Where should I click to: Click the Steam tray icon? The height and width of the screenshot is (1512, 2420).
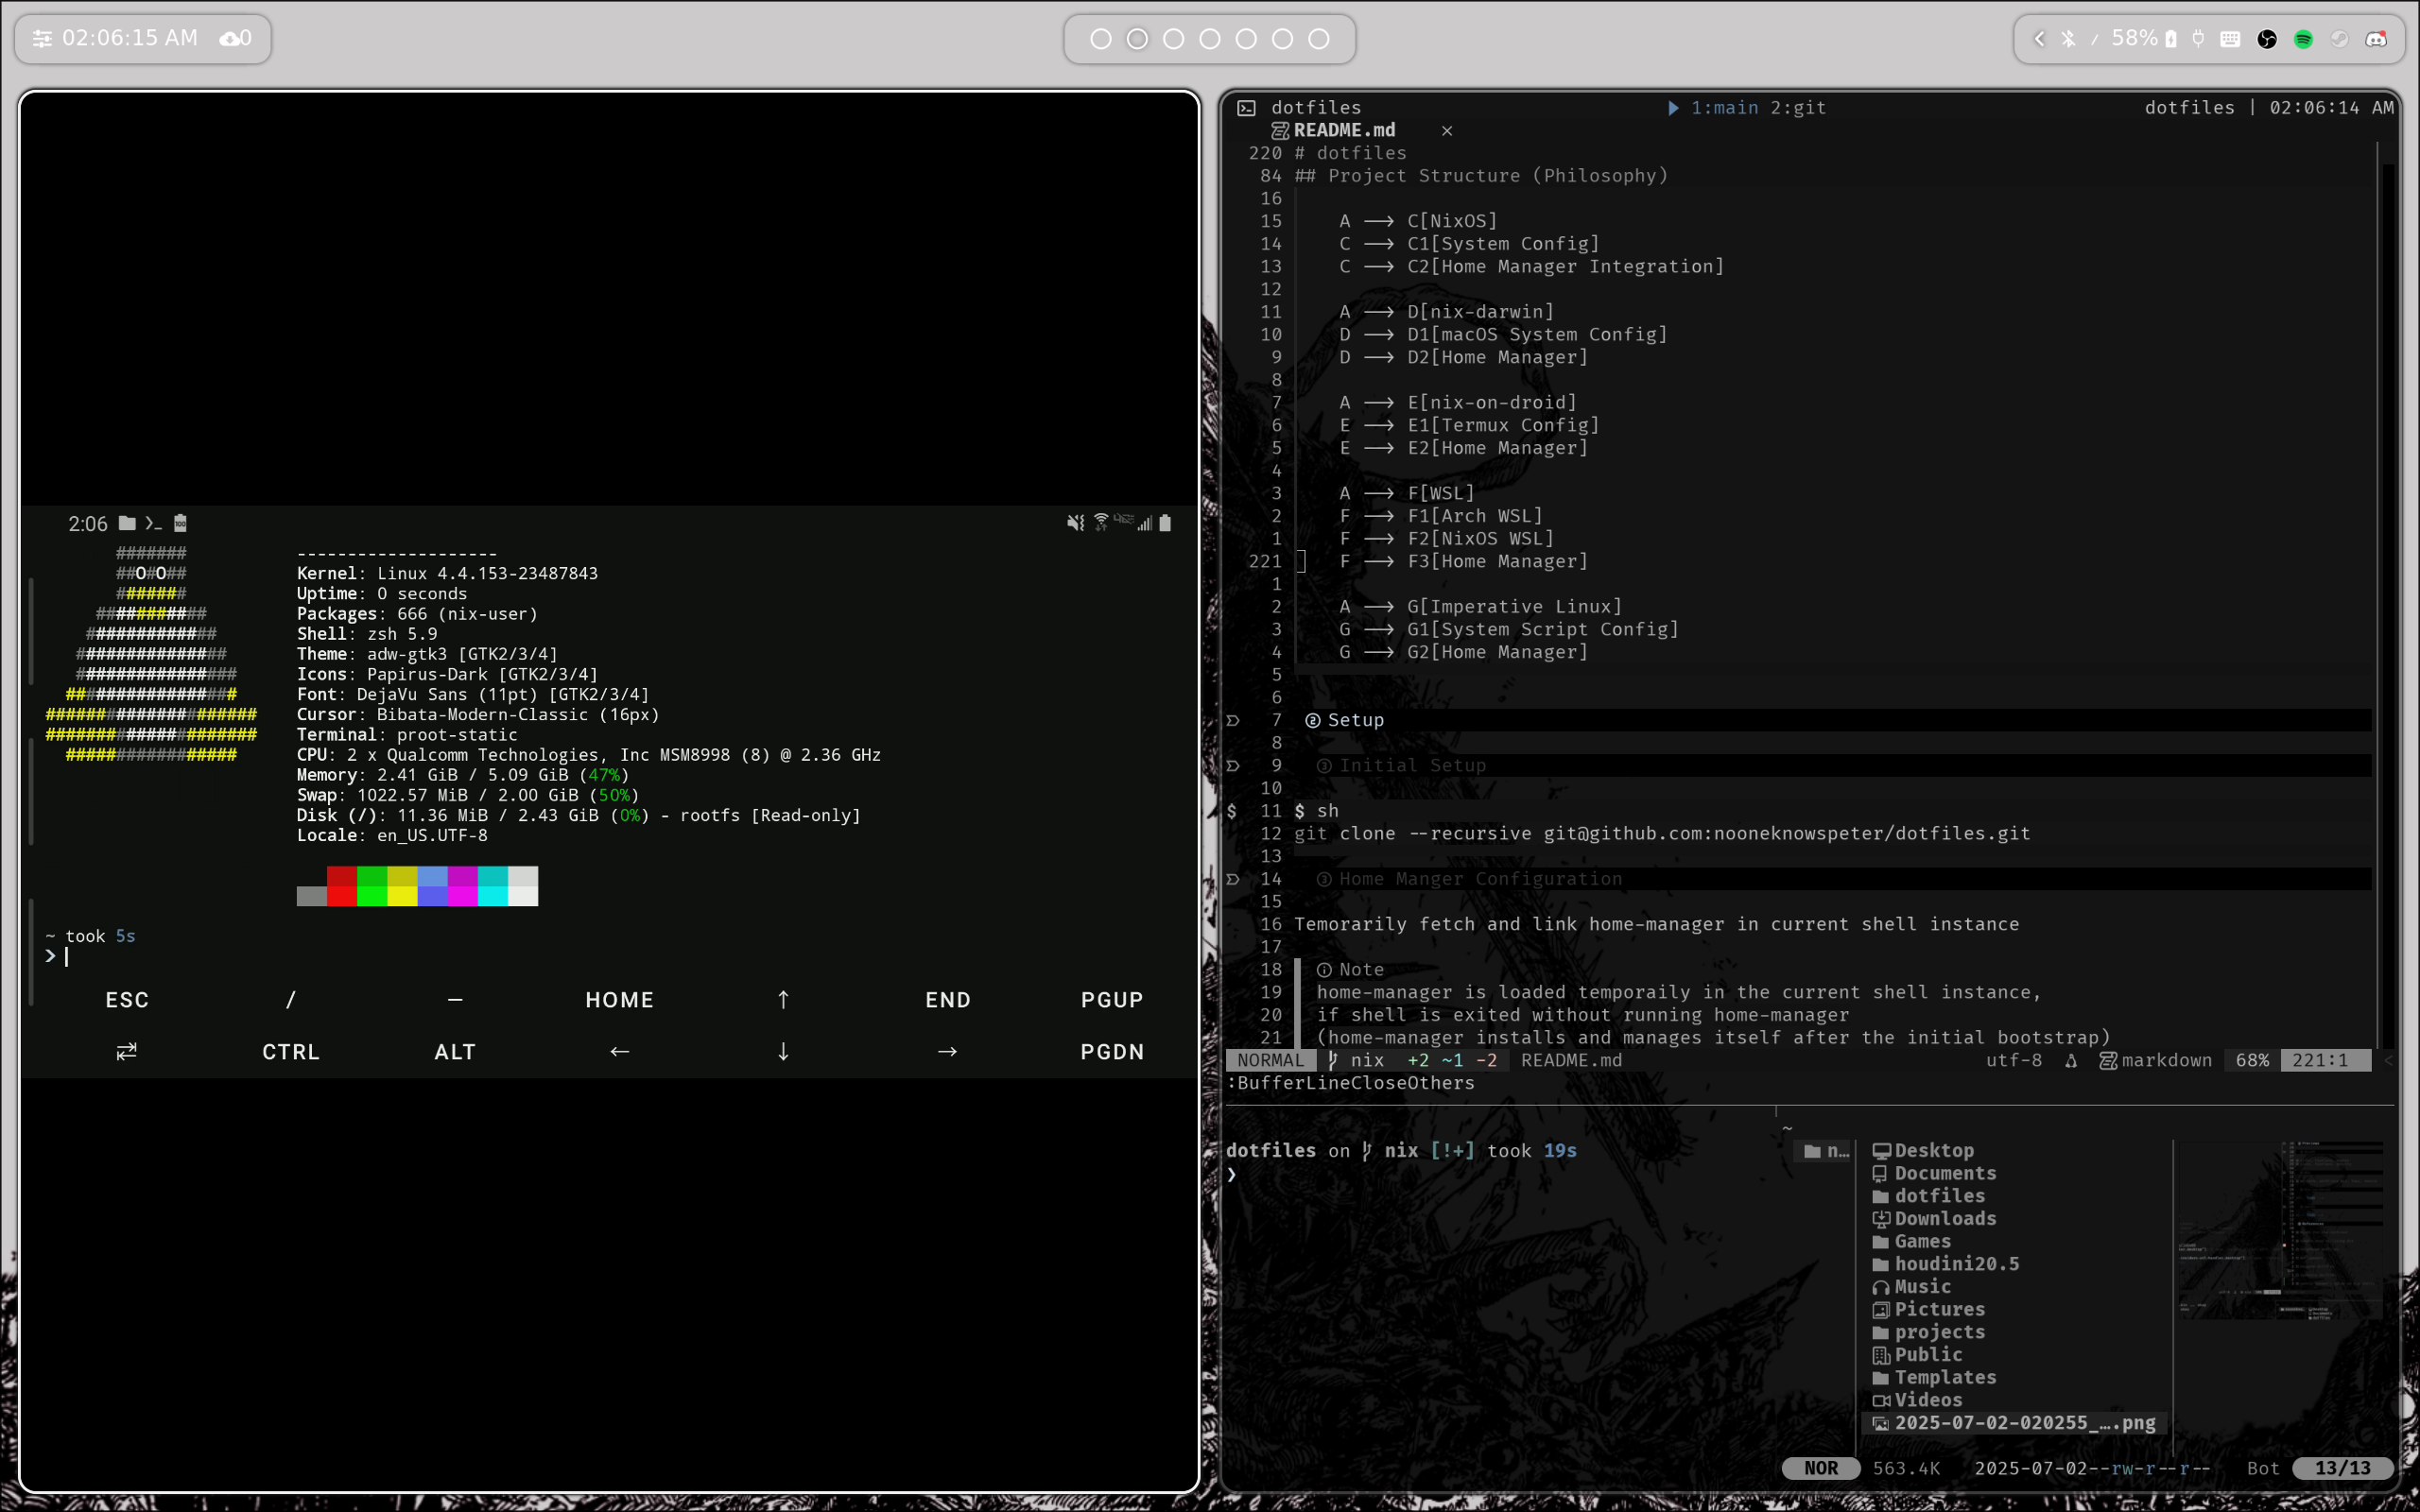(x=2339, y=39)
